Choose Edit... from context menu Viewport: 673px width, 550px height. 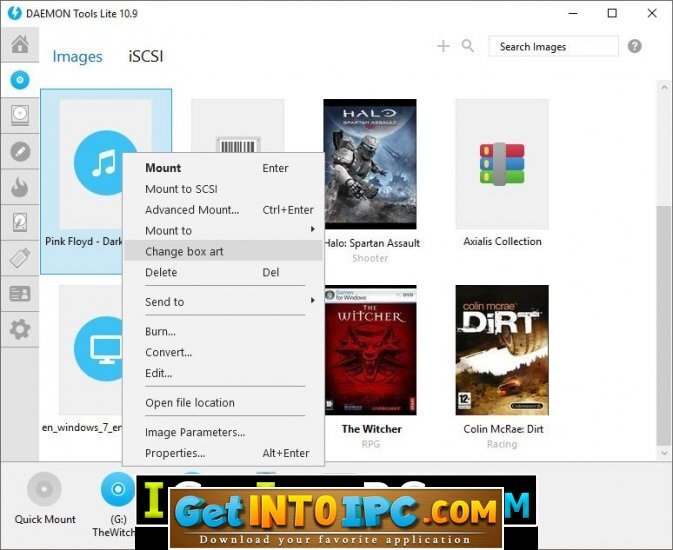pos(223,373)
